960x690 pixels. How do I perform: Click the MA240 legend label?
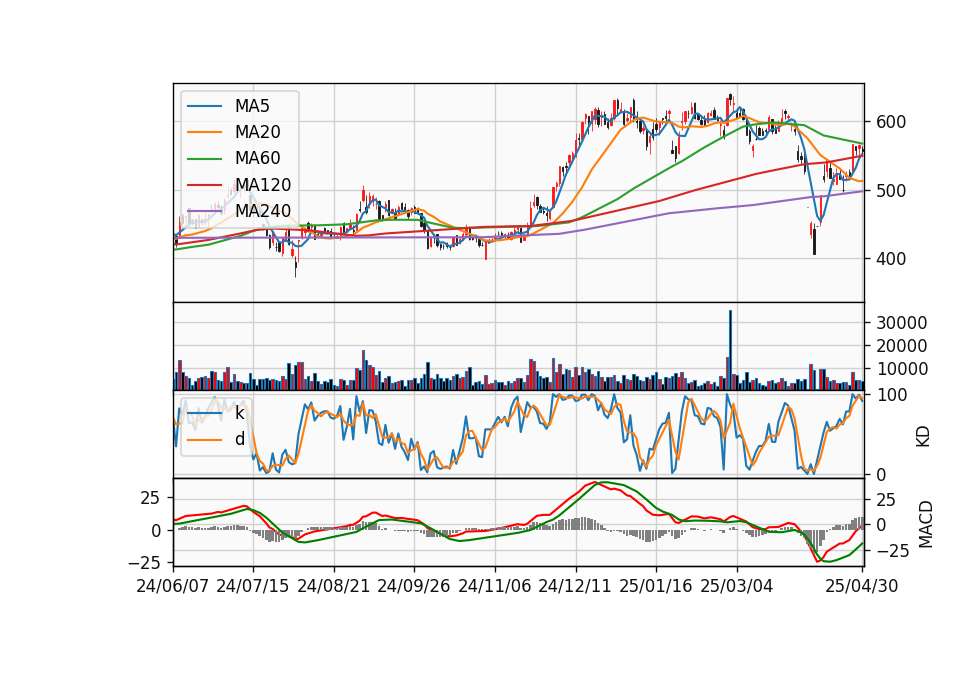[263, 211]
